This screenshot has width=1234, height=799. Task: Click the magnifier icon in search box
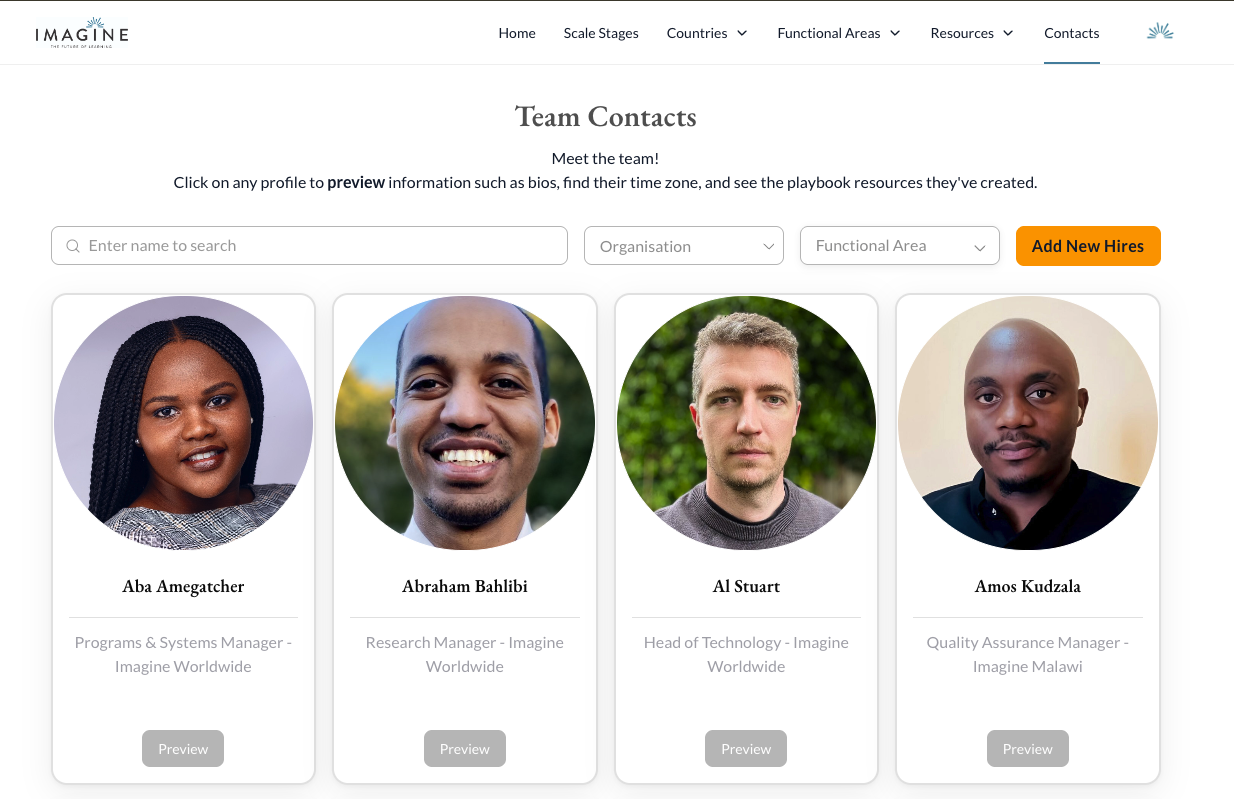coord(73,246)
